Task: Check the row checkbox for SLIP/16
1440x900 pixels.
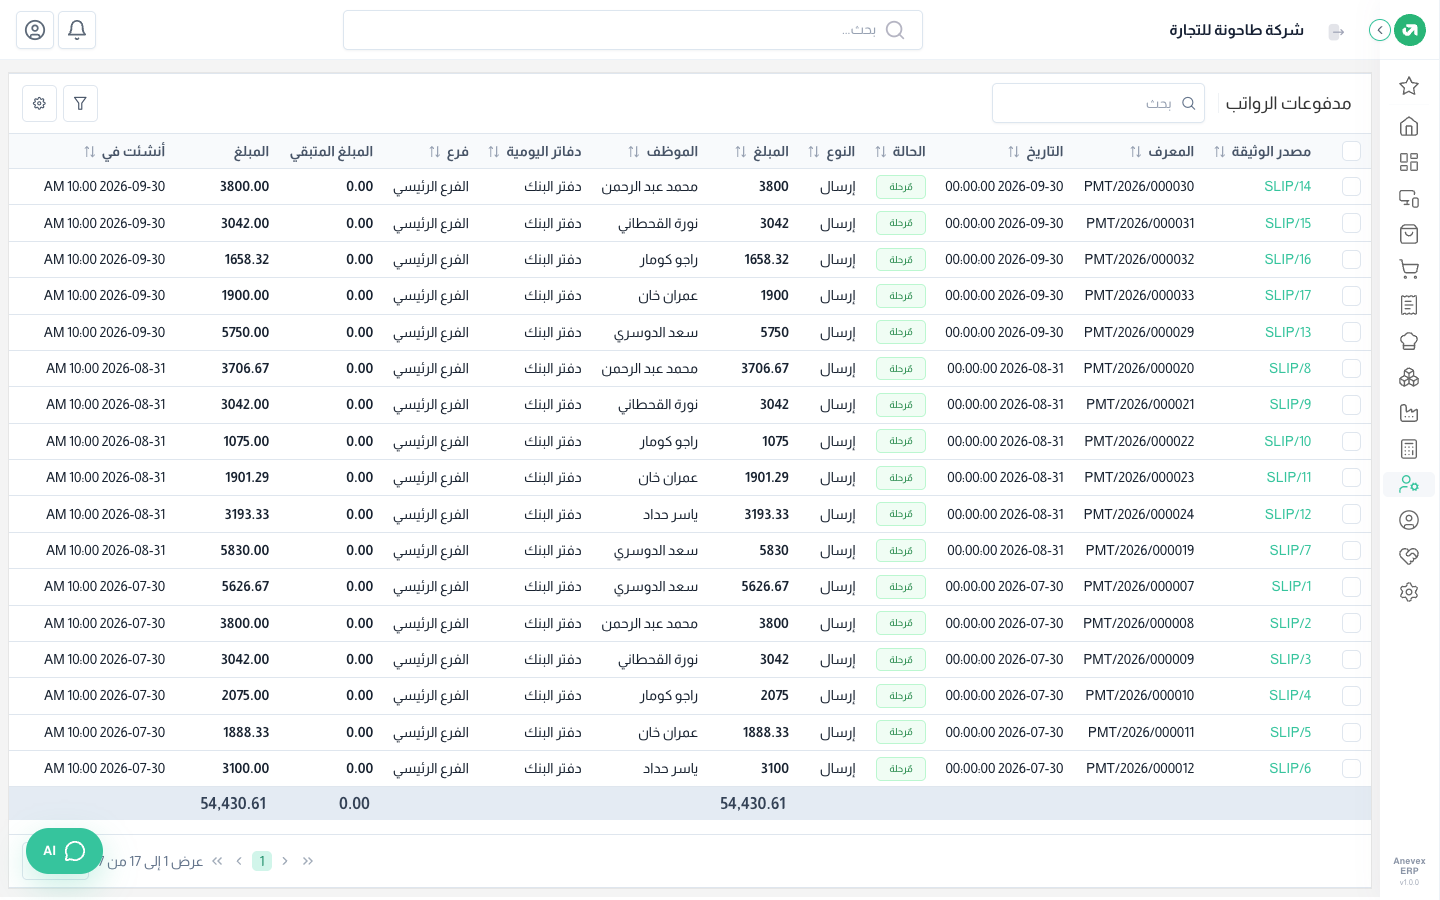Action: pos(1351,259)
